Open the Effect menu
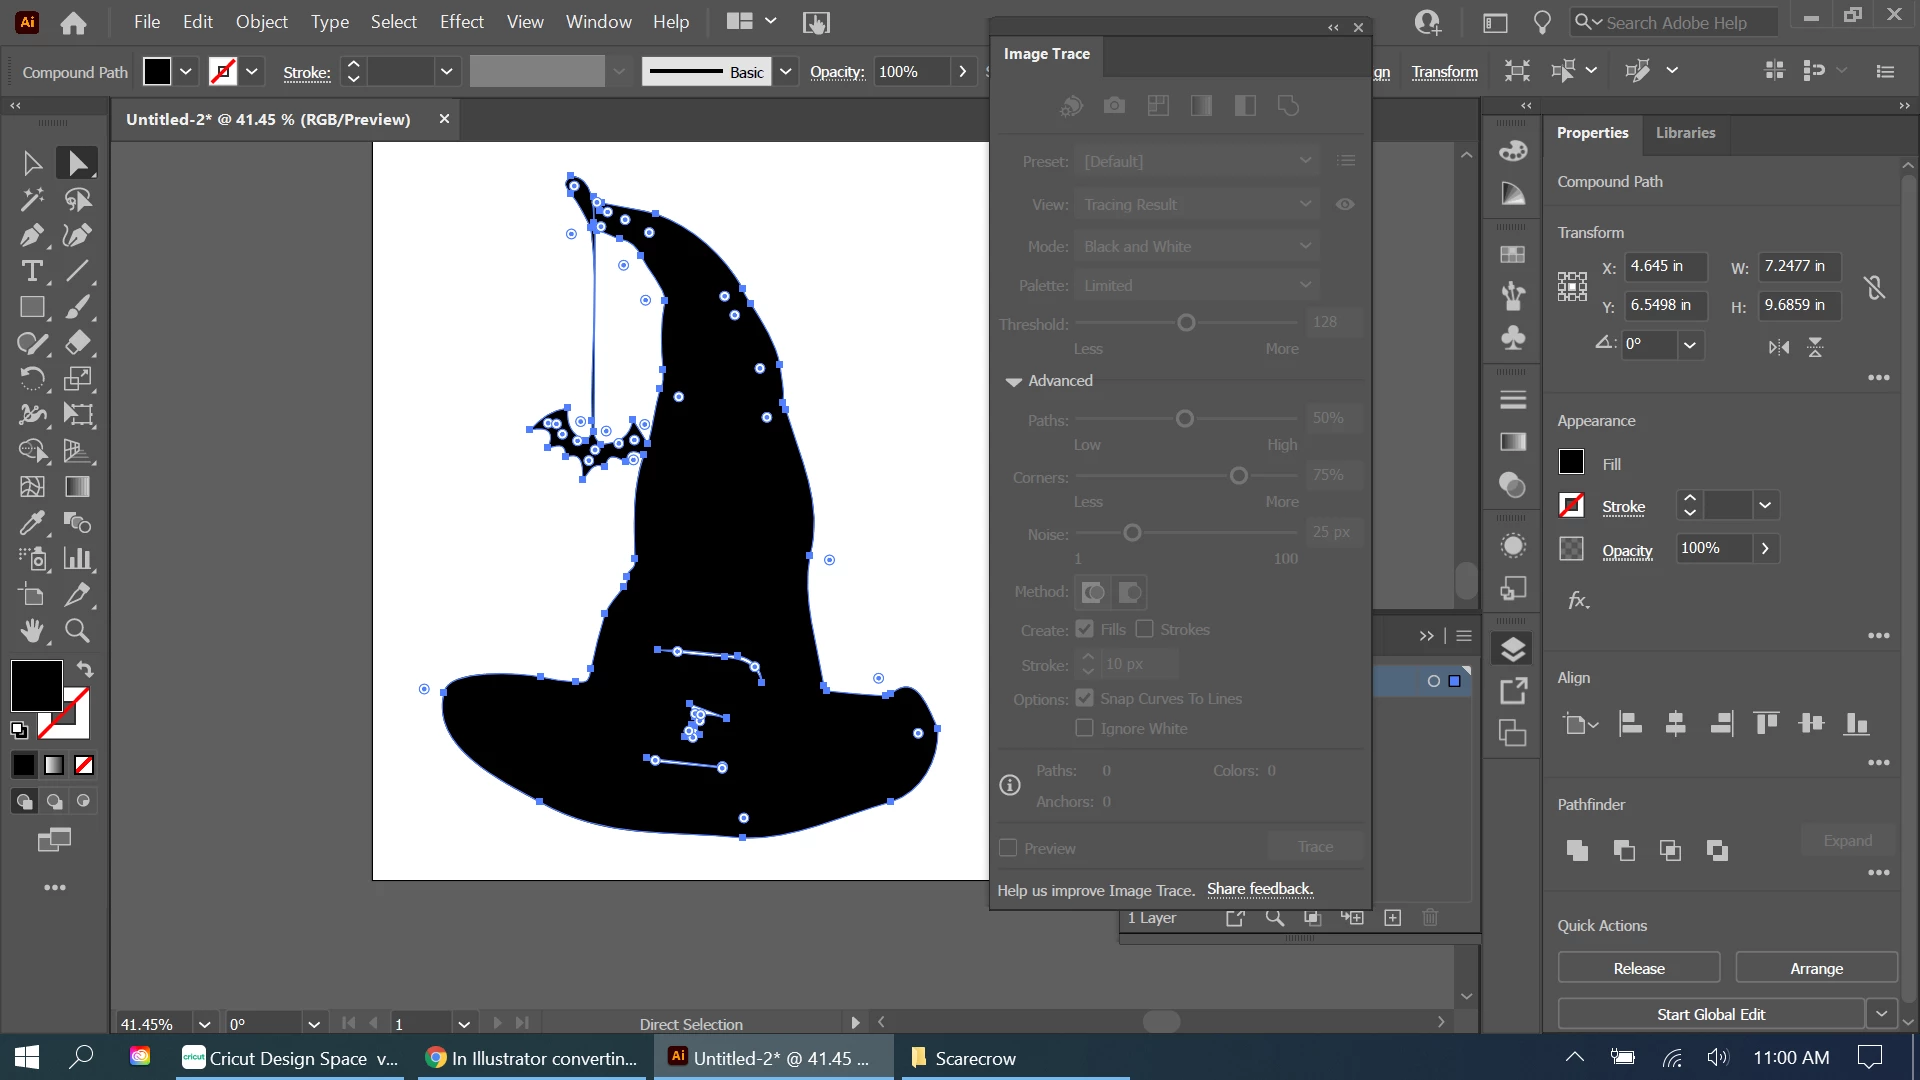The width and height of the screenshot is (1920, 1080). click(461, 22)
